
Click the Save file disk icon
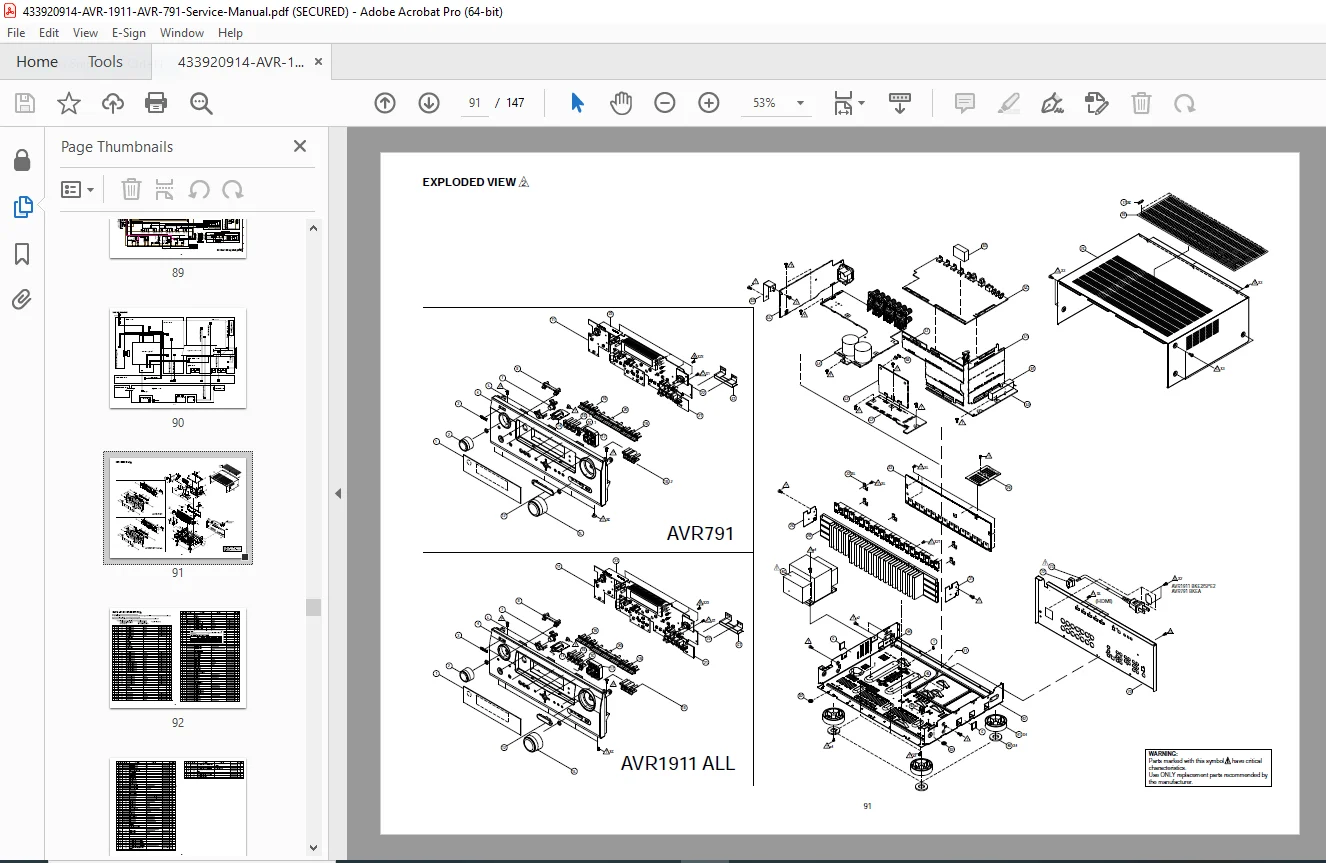coord(25,103)
